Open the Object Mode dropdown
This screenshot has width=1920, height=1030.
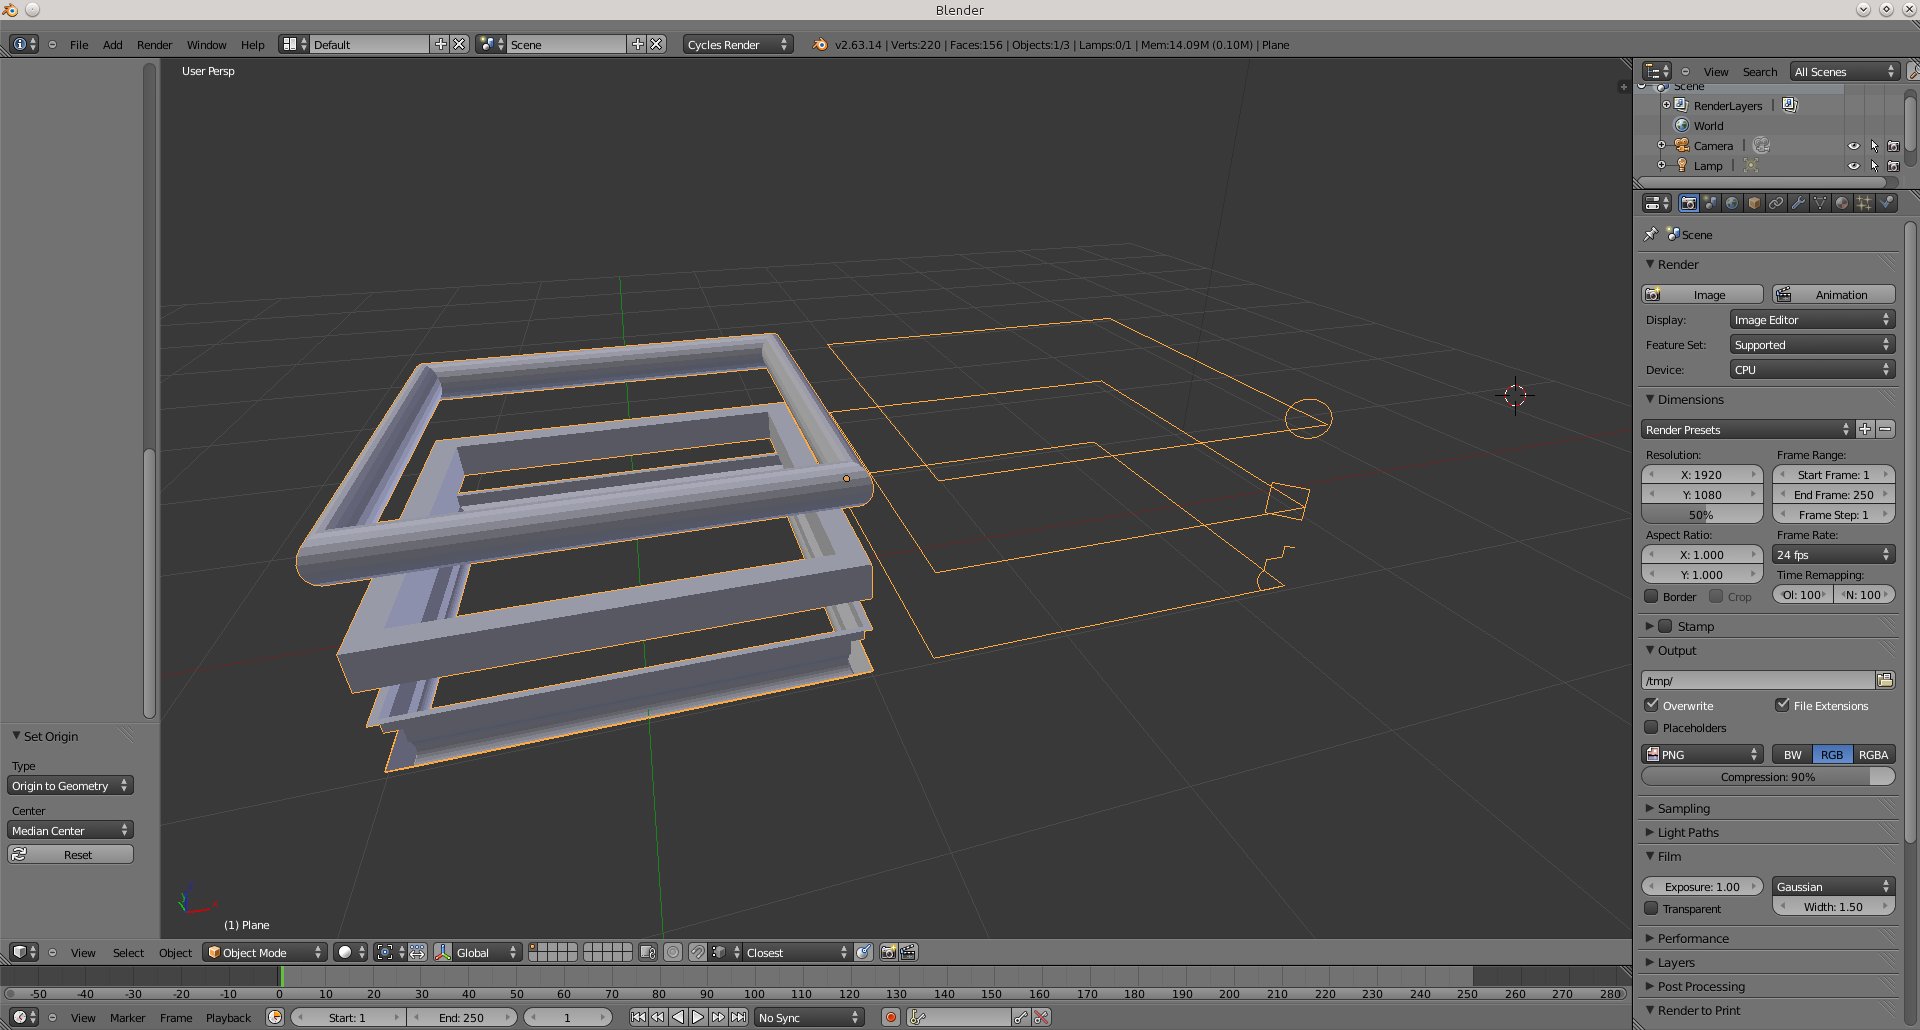click(265, 952)
